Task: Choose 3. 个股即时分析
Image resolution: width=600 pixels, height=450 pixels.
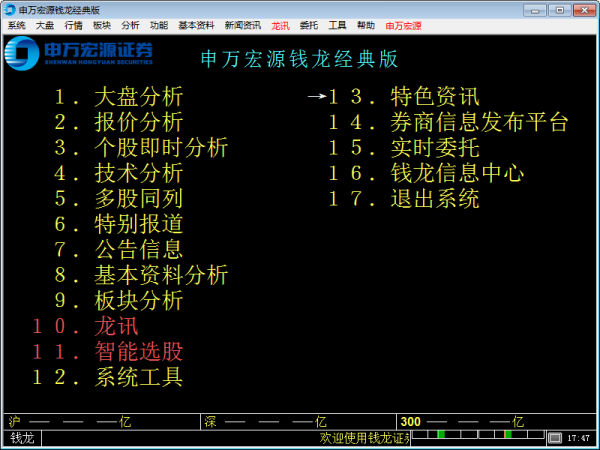Action: point(141,147)
